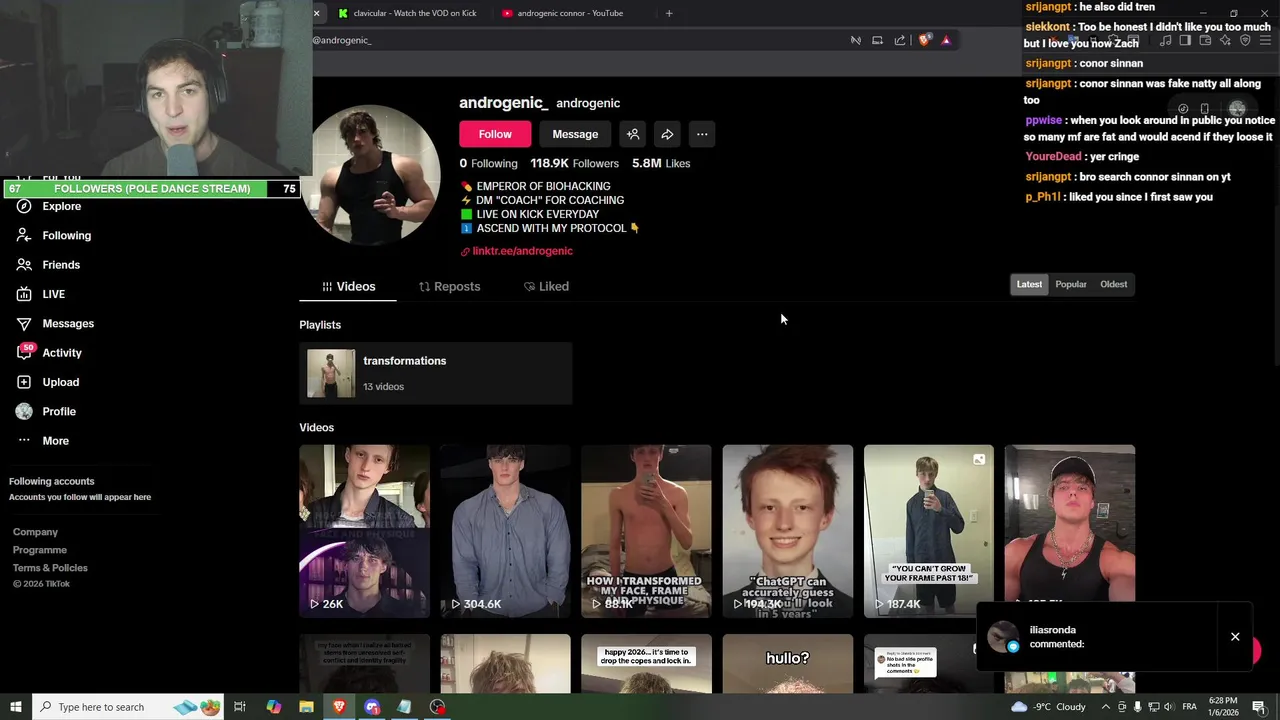Open the three-dot profile options menu

[x=702, y=134]
